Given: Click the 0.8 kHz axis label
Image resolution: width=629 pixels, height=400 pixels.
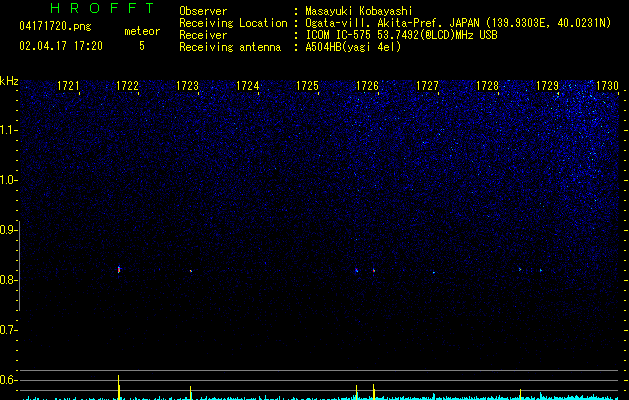Looking at the screenshot, I should coord(8,280).
